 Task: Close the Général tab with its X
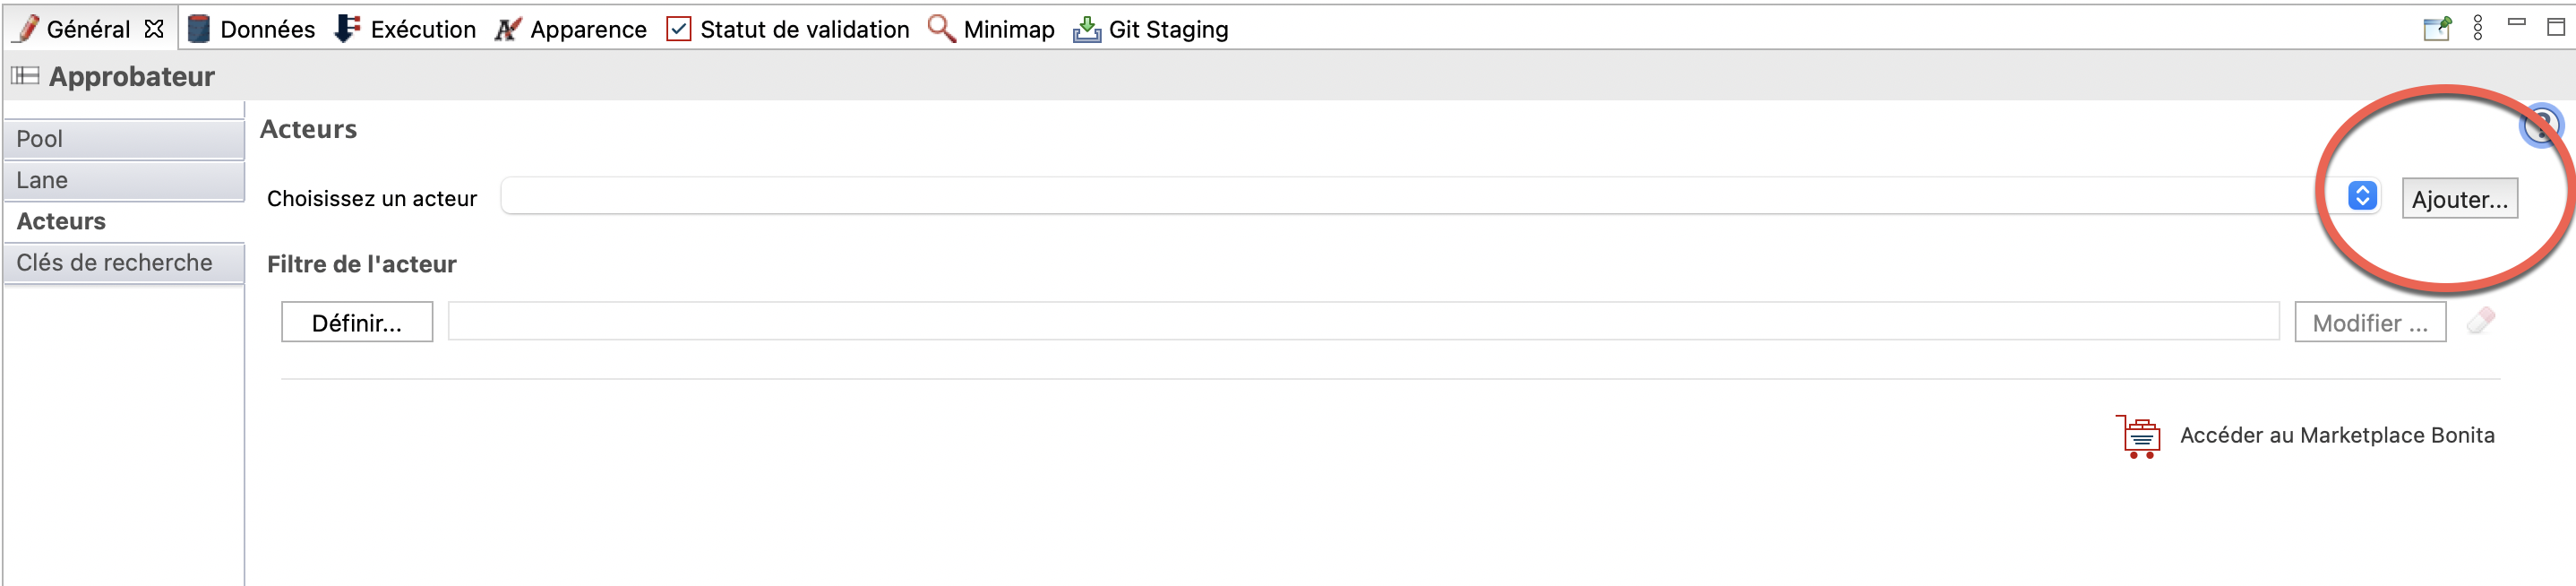[x=154, y=29]
